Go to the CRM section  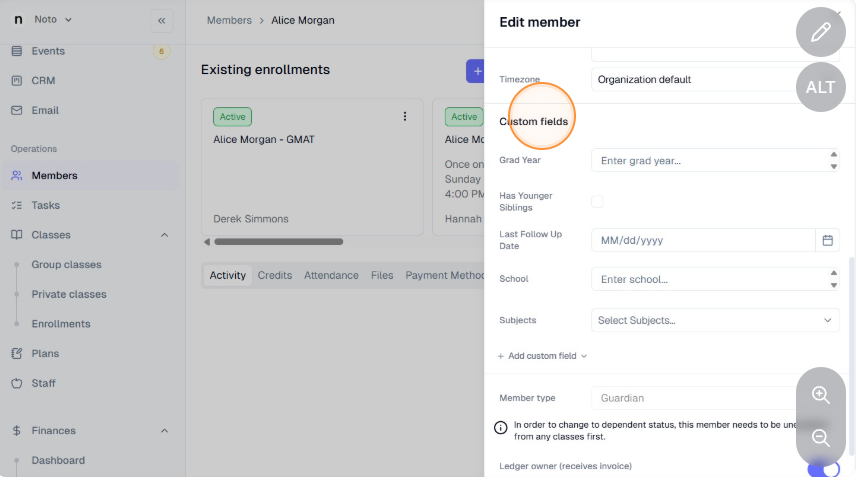pos(43,80)
